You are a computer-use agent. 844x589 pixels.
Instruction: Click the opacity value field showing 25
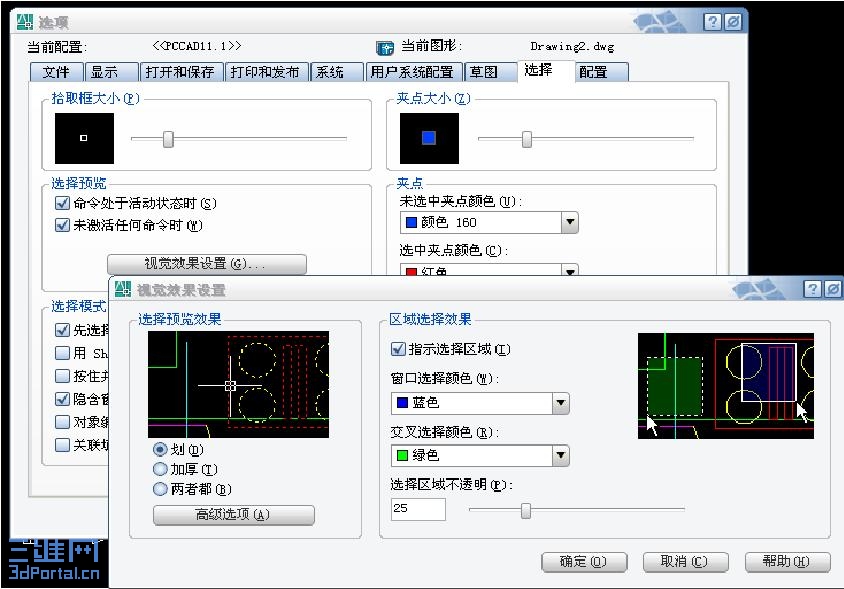coord(418,509)
